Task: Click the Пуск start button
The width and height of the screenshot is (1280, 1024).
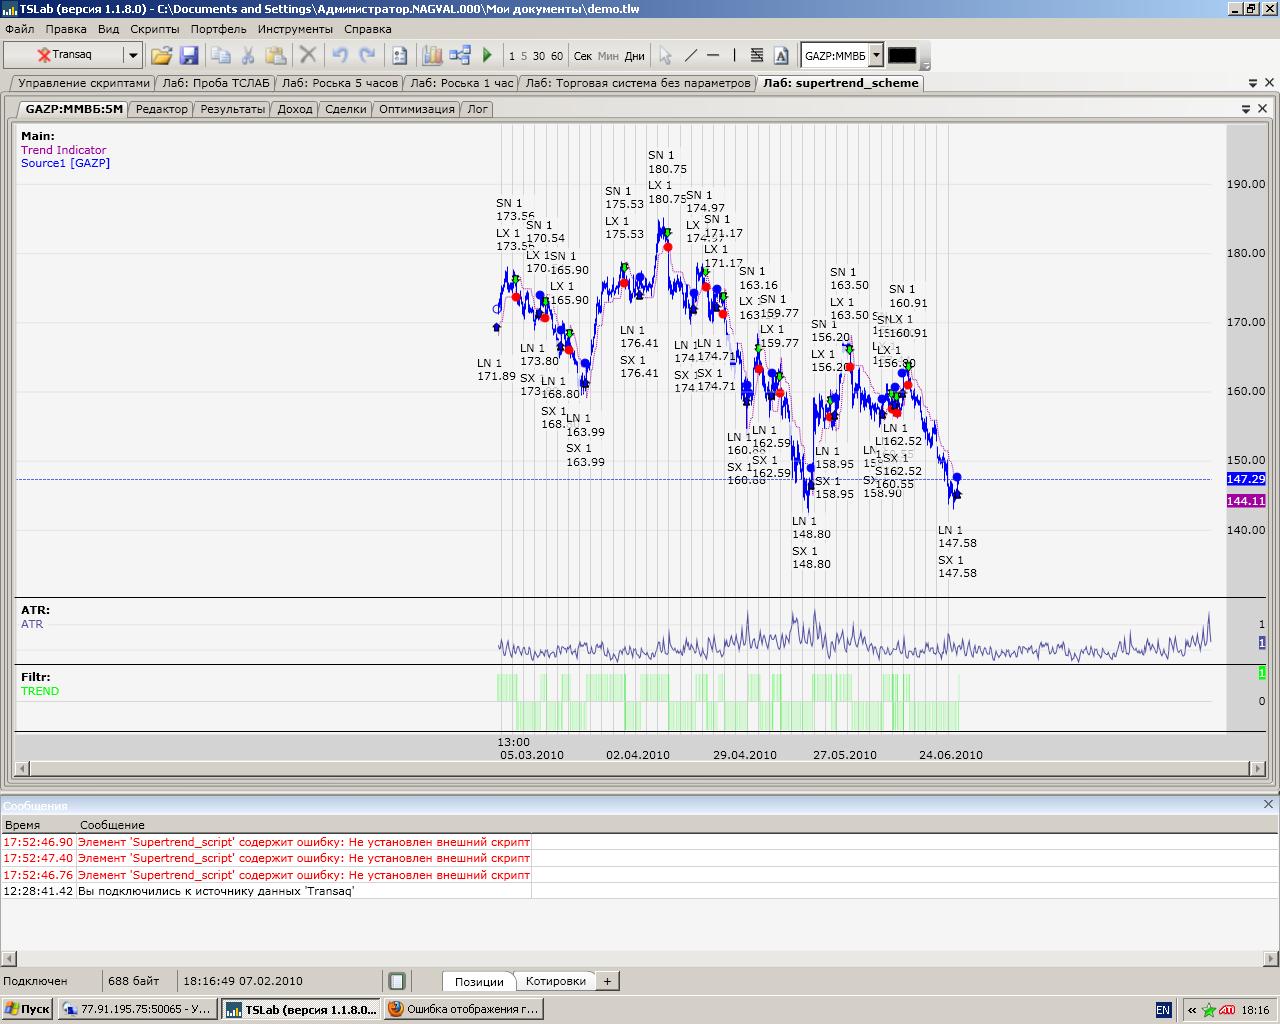Action: click(27, 1009)
